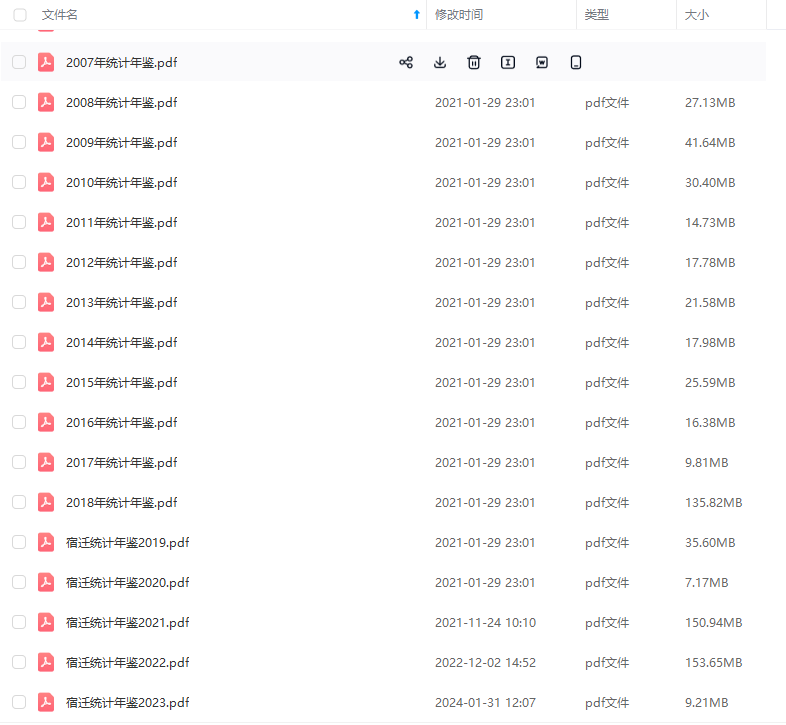Click the 41.64MB size value

pos(710,142)
